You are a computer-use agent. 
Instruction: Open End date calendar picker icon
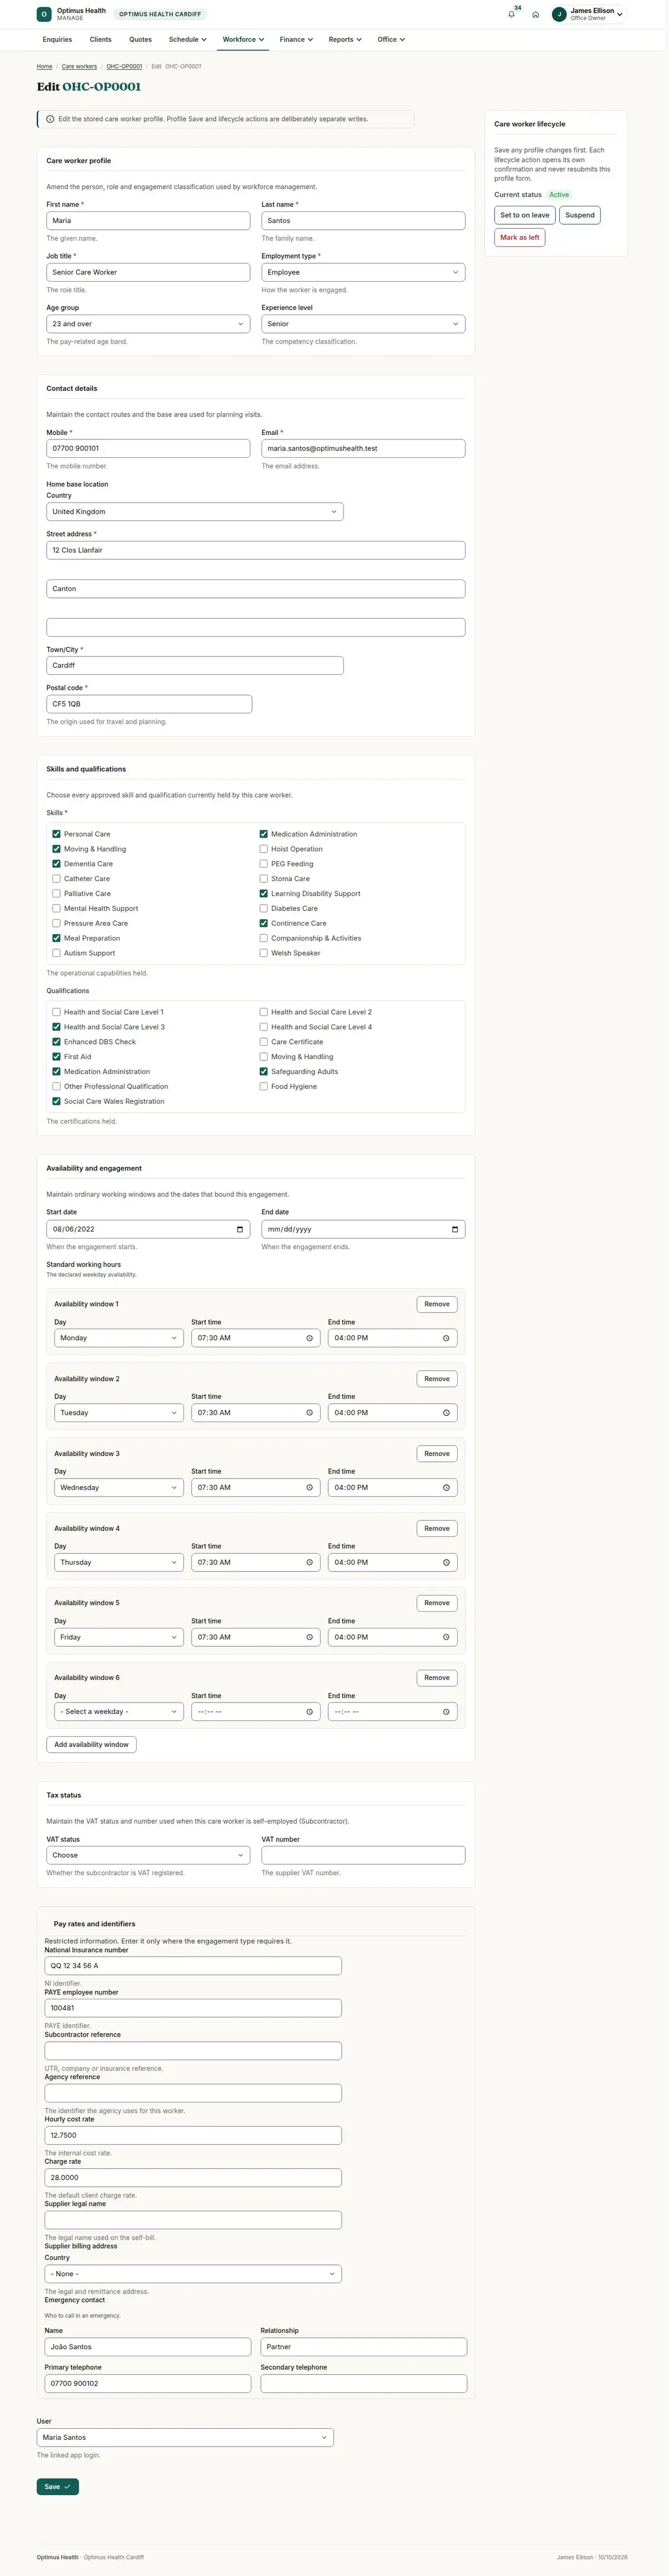455,1229
